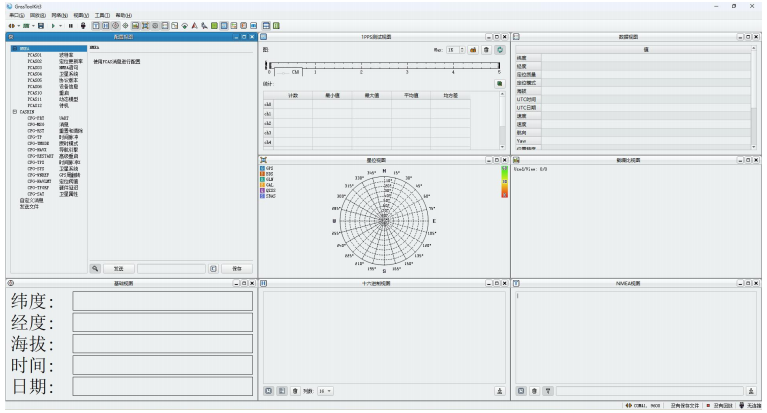
Task: Collapse the NMEA tree node
Action: tap(15, 47)
